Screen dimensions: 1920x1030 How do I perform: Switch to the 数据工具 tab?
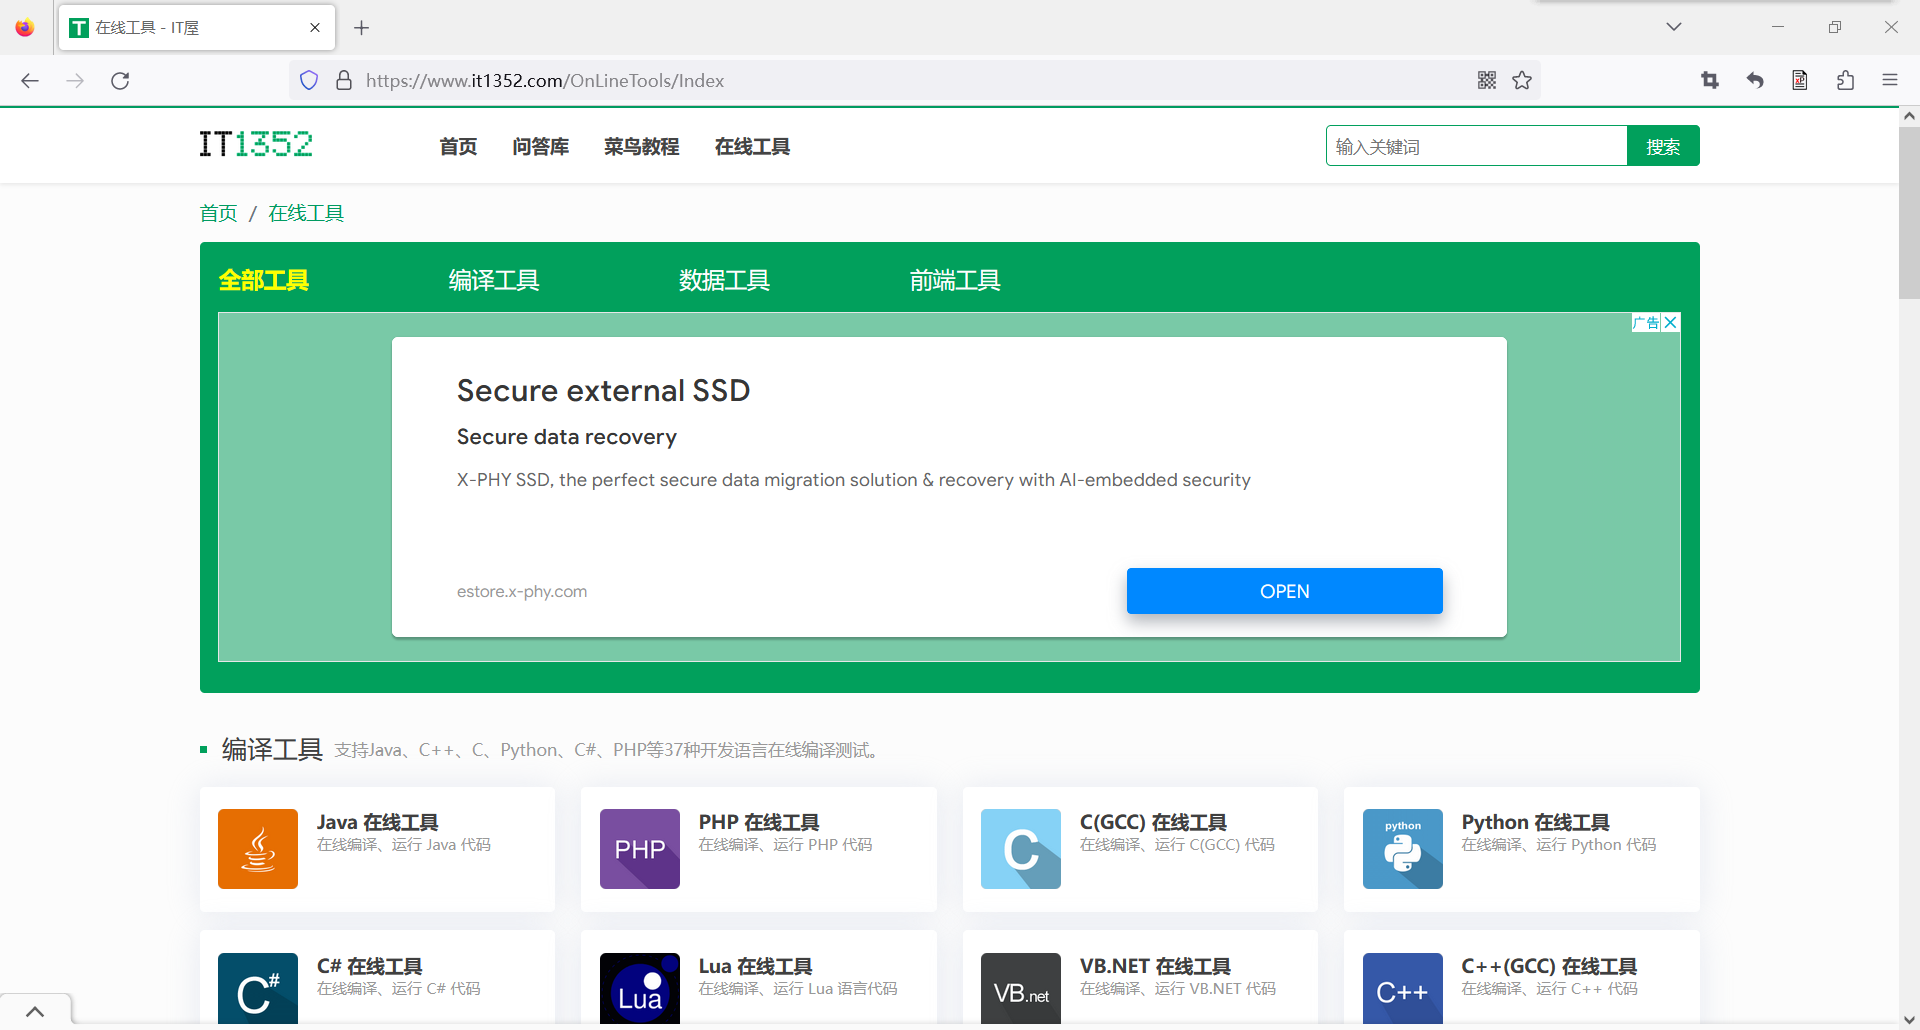724,280
